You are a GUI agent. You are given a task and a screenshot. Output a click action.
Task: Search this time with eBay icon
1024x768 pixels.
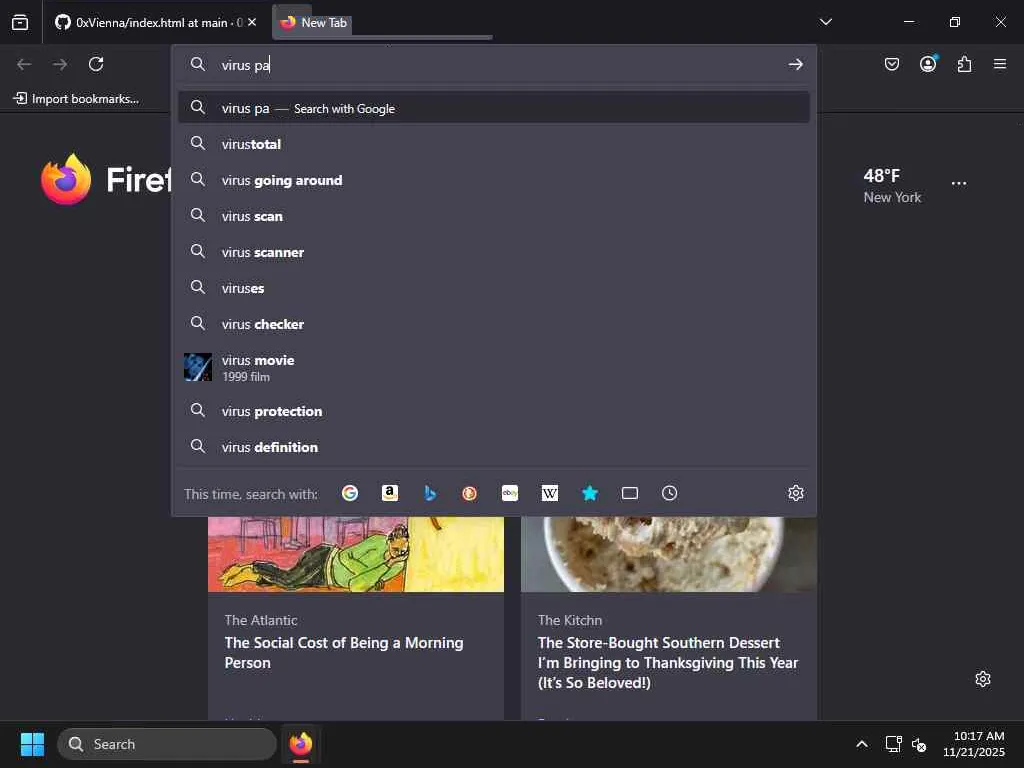pyautogui.click(x=510, y=493)
